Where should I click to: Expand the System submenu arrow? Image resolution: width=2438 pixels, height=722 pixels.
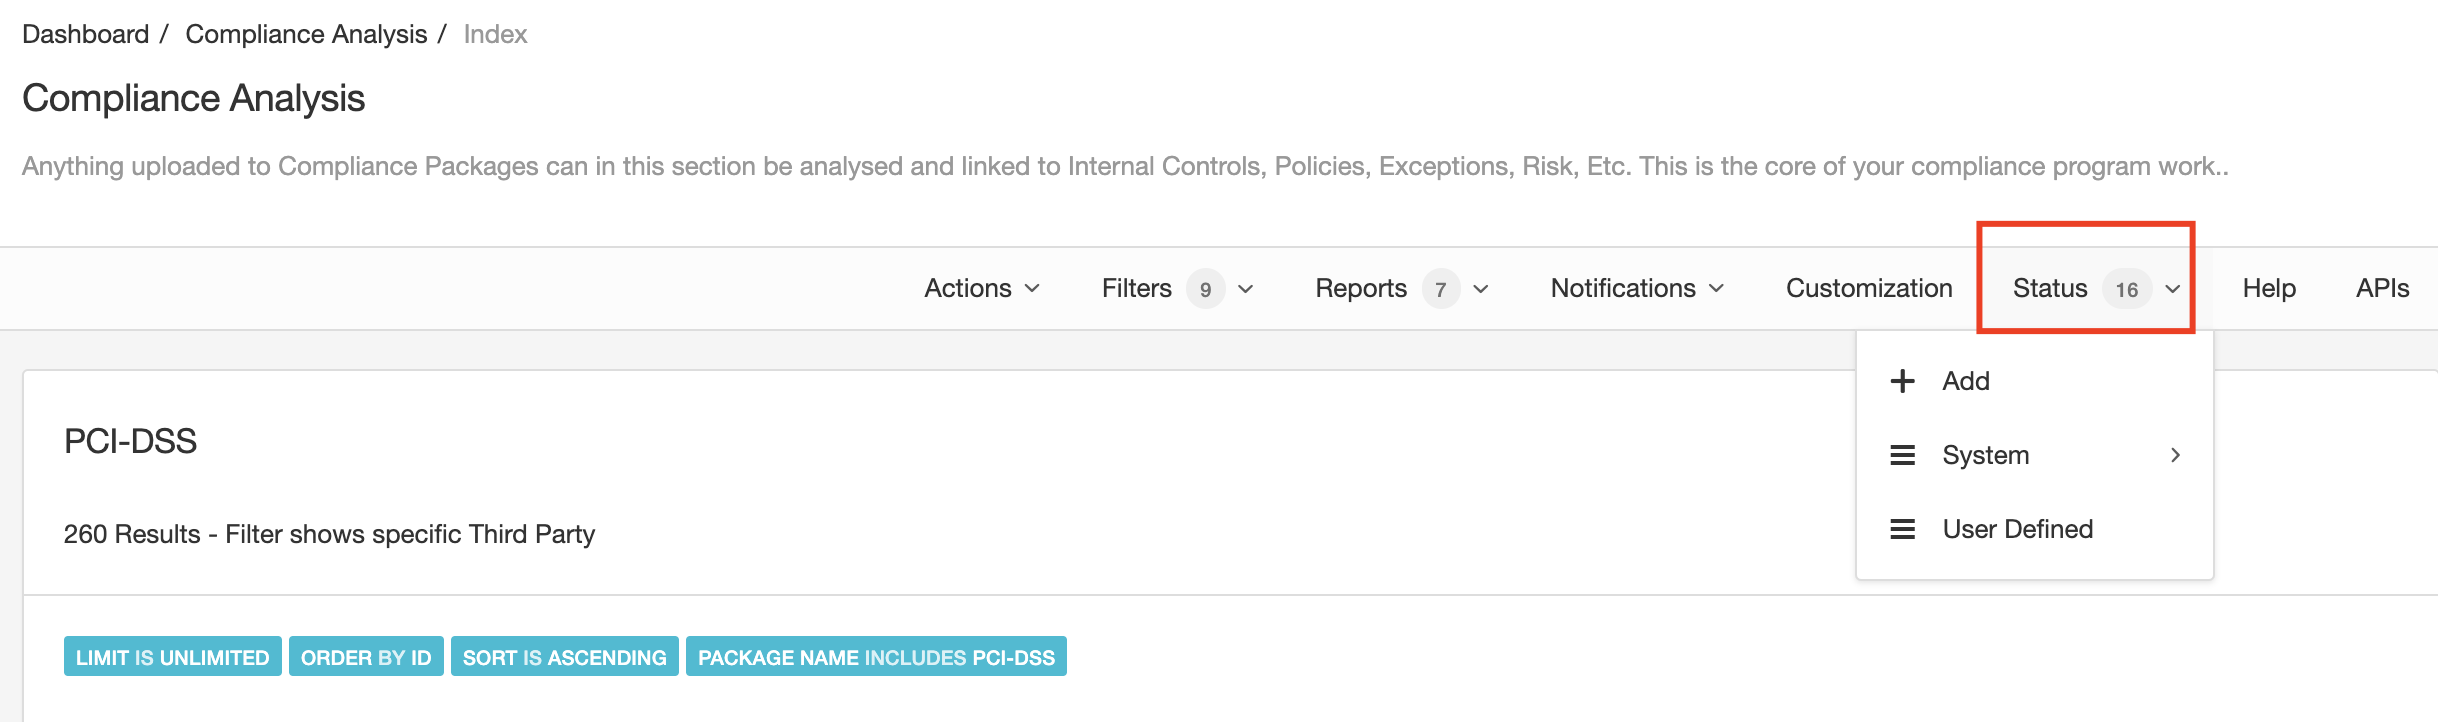tap(2176, 455)
